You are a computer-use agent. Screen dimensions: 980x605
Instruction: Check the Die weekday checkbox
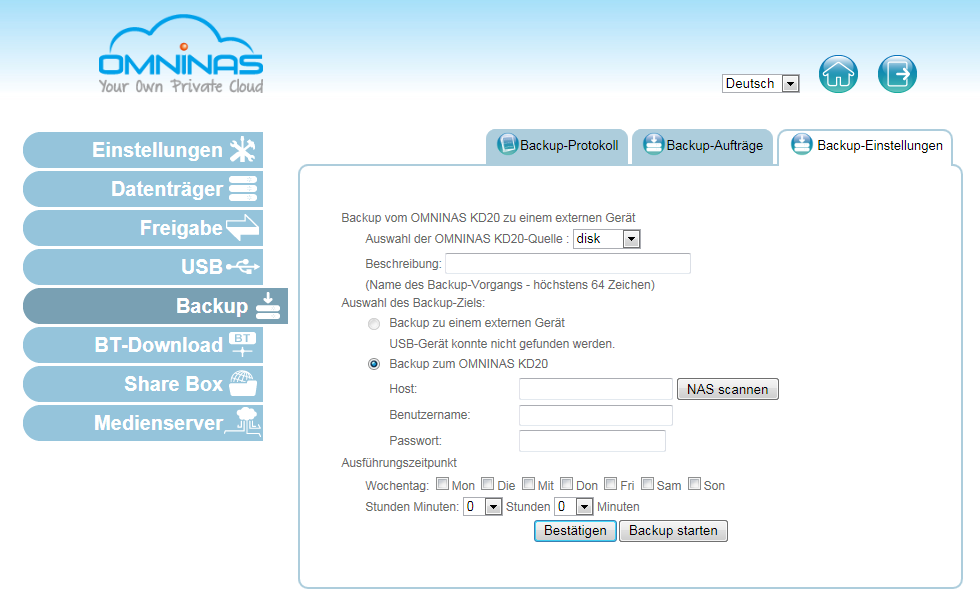coord(488,484)
